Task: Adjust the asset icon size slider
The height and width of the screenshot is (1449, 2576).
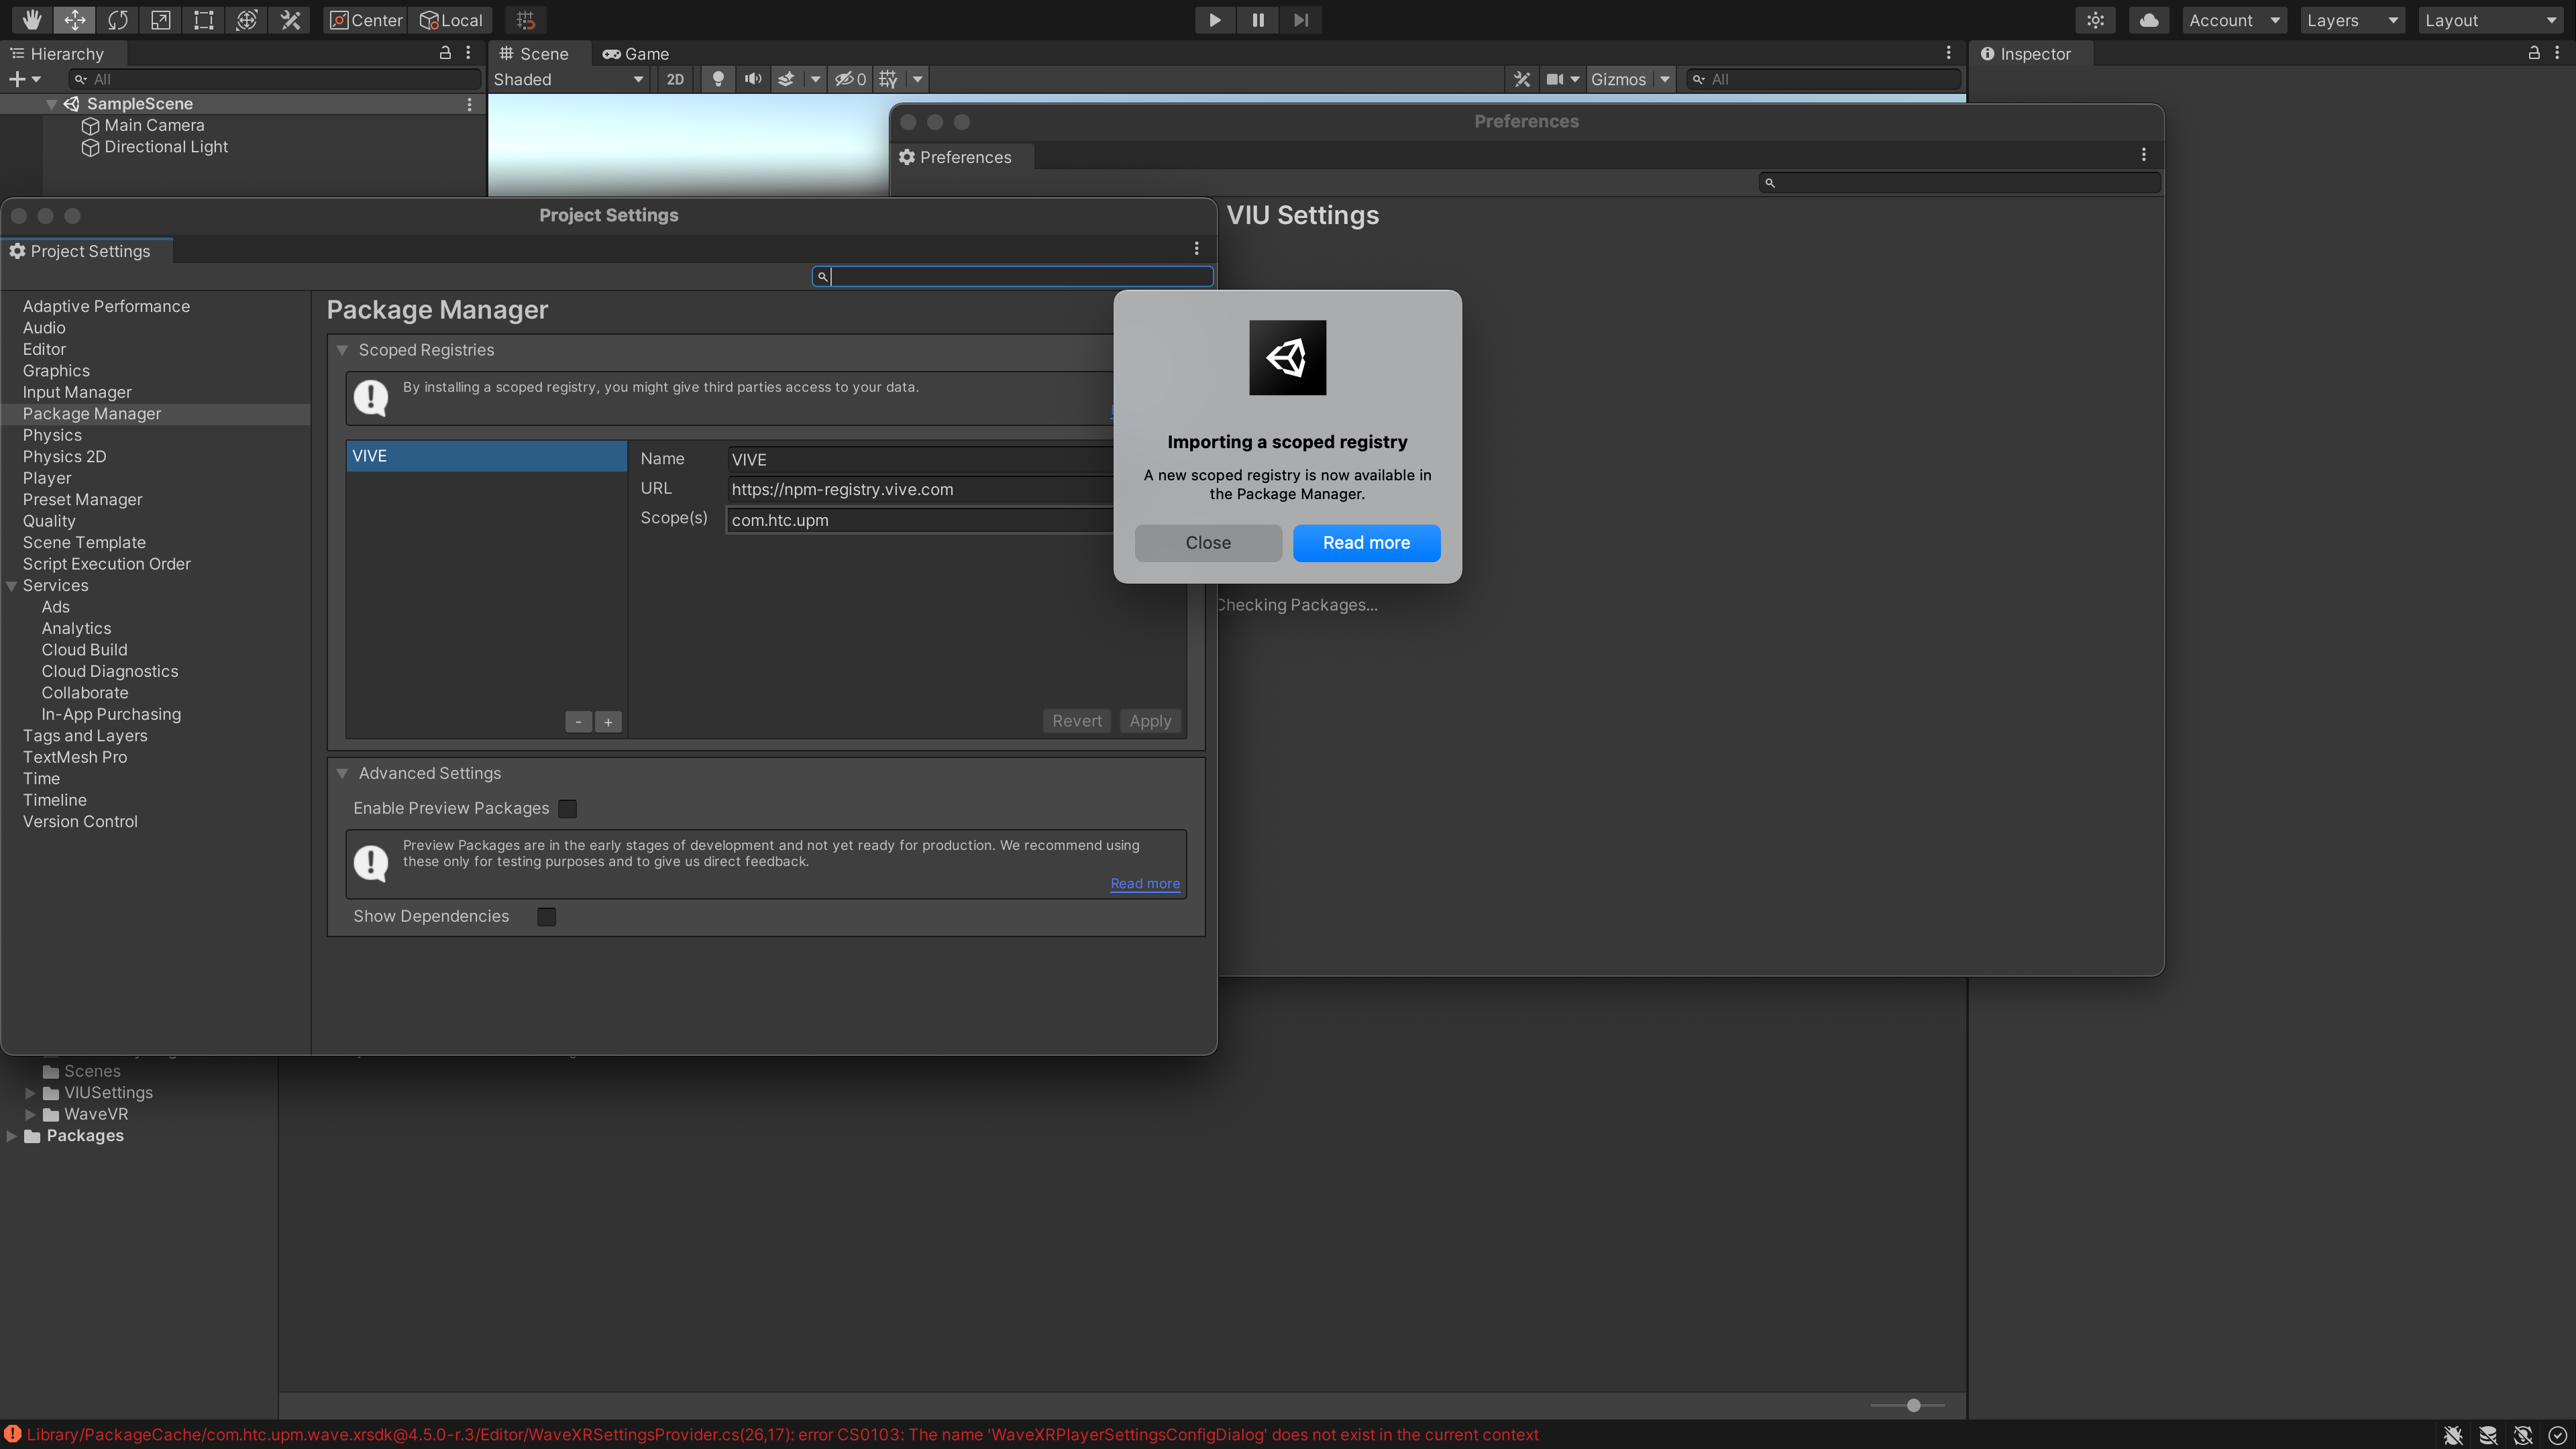Action: pos(1913,1405)
